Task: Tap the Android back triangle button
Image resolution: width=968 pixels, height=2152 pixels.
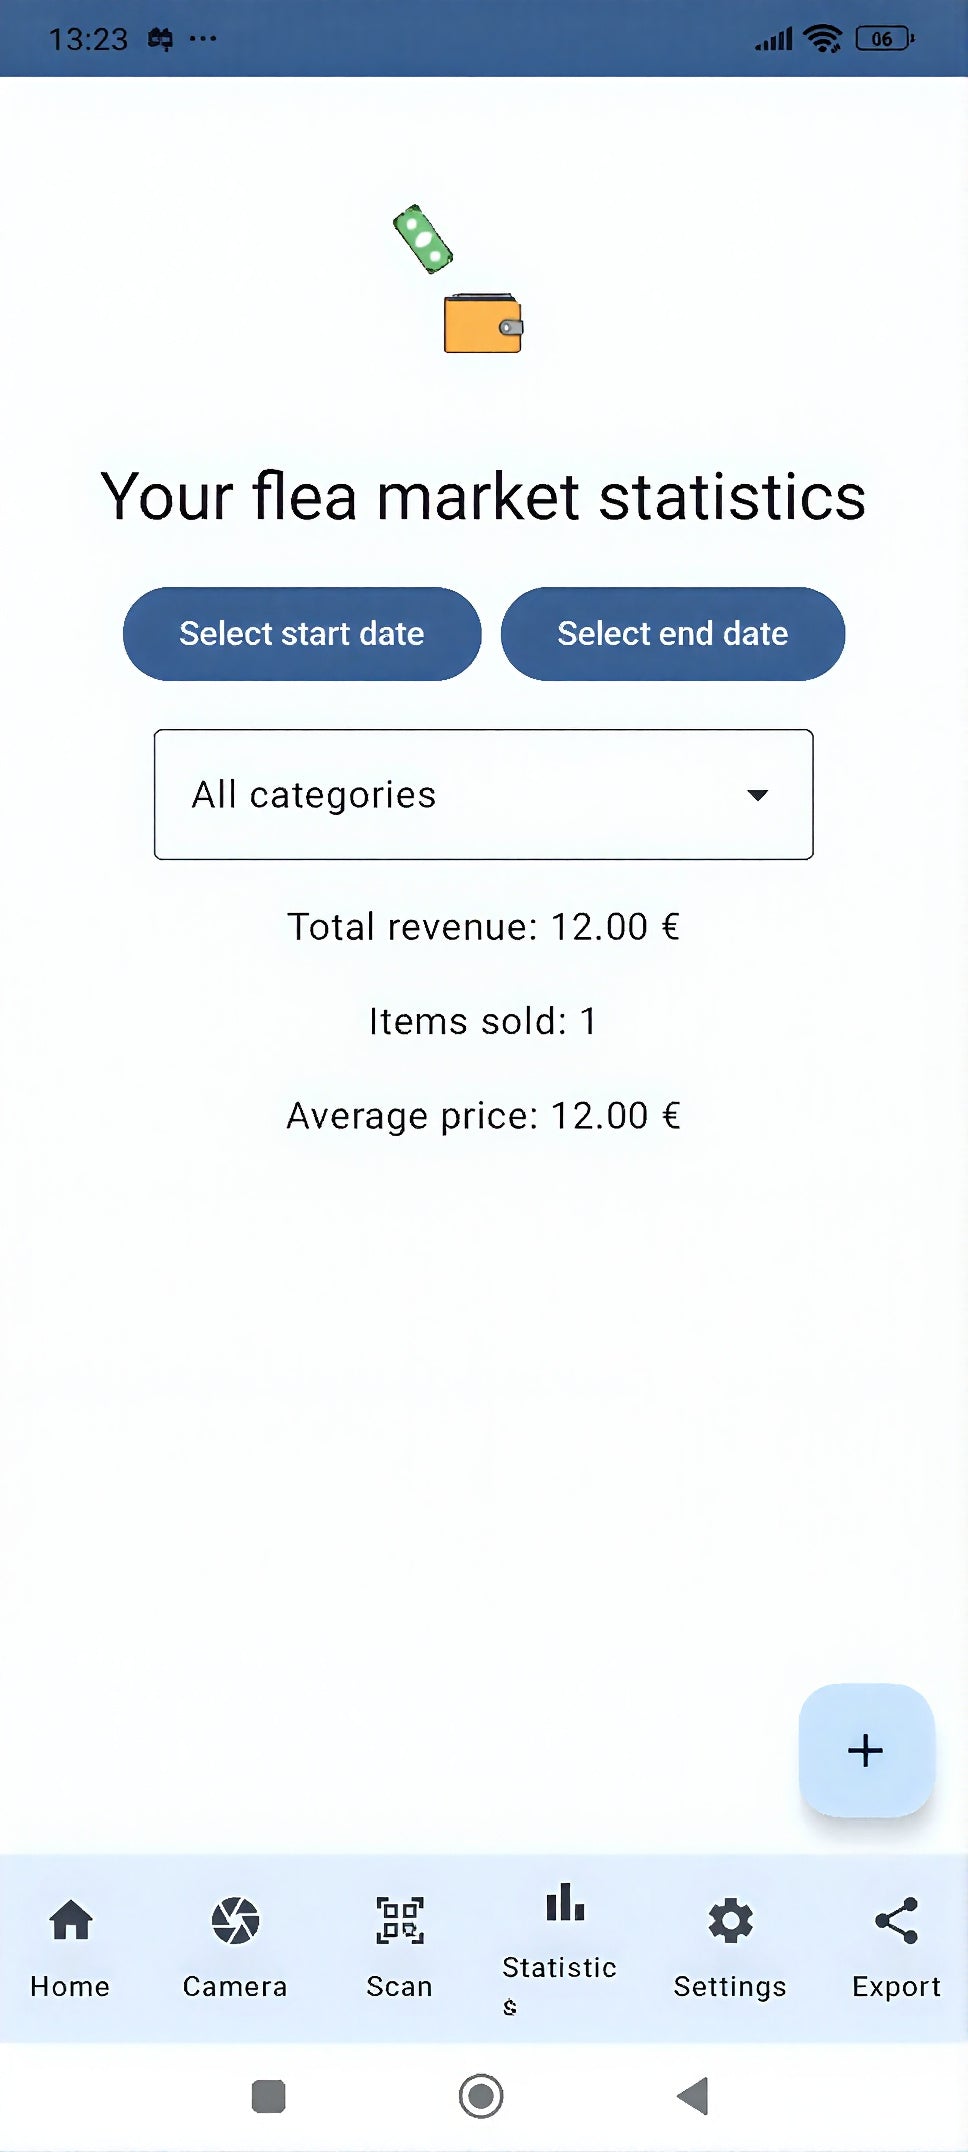Action: click(692, 2096)
